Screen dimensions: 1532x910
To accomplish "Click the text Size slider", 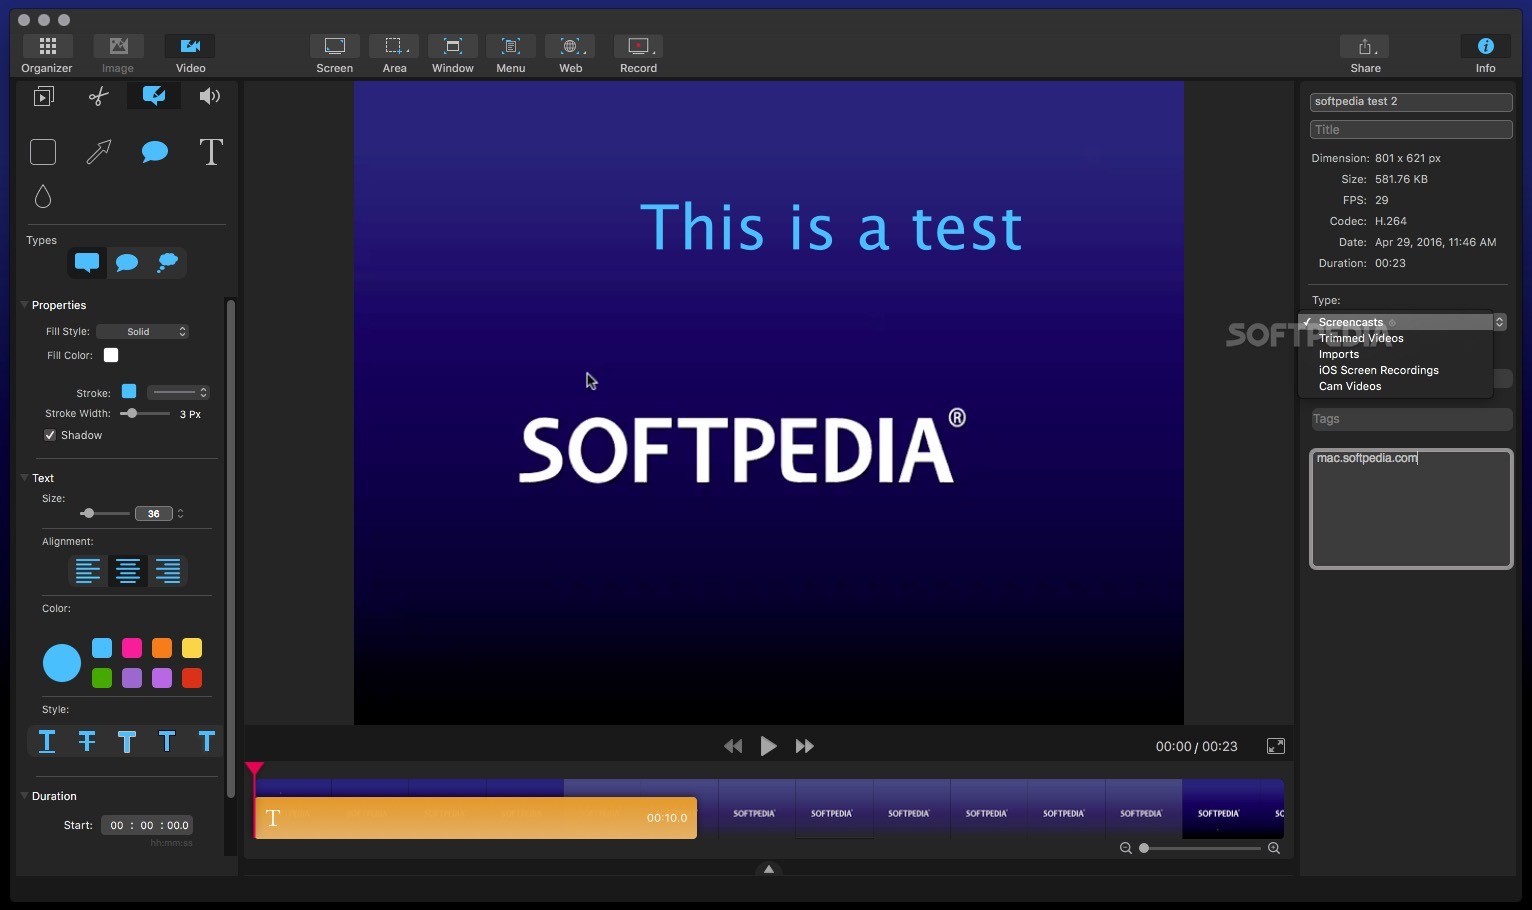I will (x=105, y=513).
